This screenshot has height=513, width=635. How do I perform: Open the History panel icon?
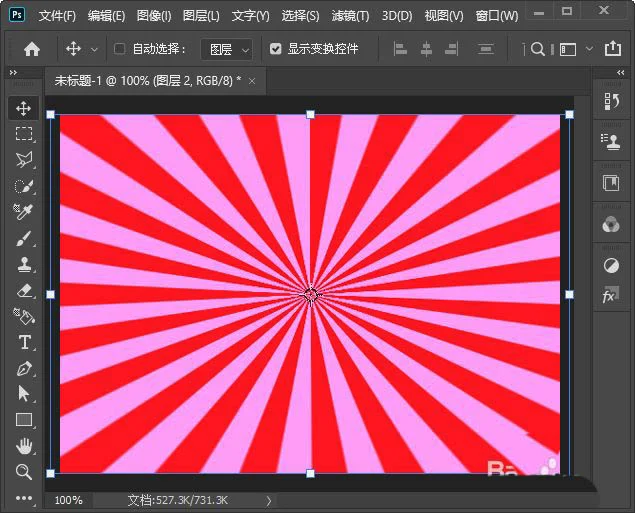tap(612, 101)
